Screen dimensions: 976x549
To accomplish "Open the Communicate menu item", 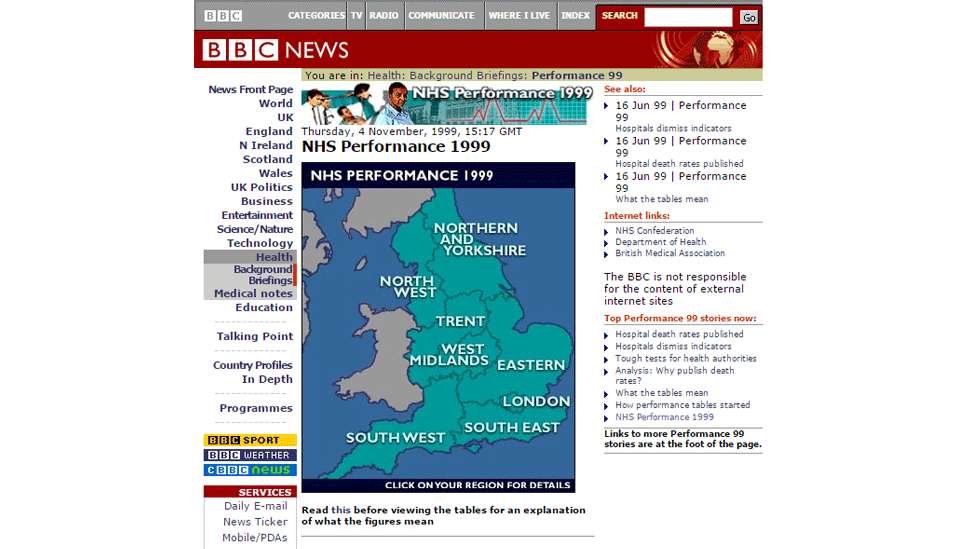I will pyautogui.click(x=441, y=16).
